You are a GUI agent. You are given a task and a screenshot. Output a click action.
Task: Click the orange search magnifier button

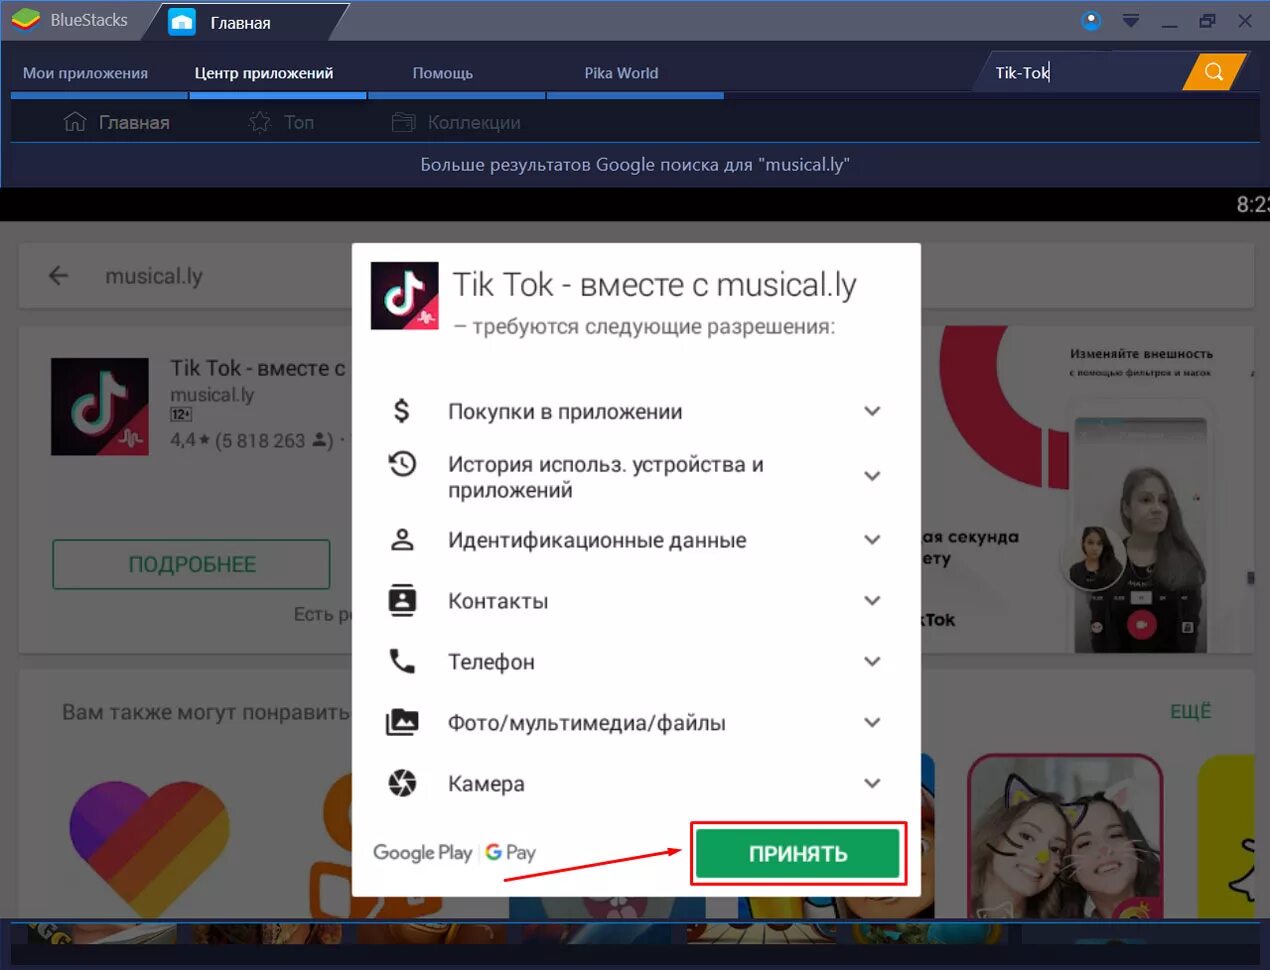tap(1214, 72)
